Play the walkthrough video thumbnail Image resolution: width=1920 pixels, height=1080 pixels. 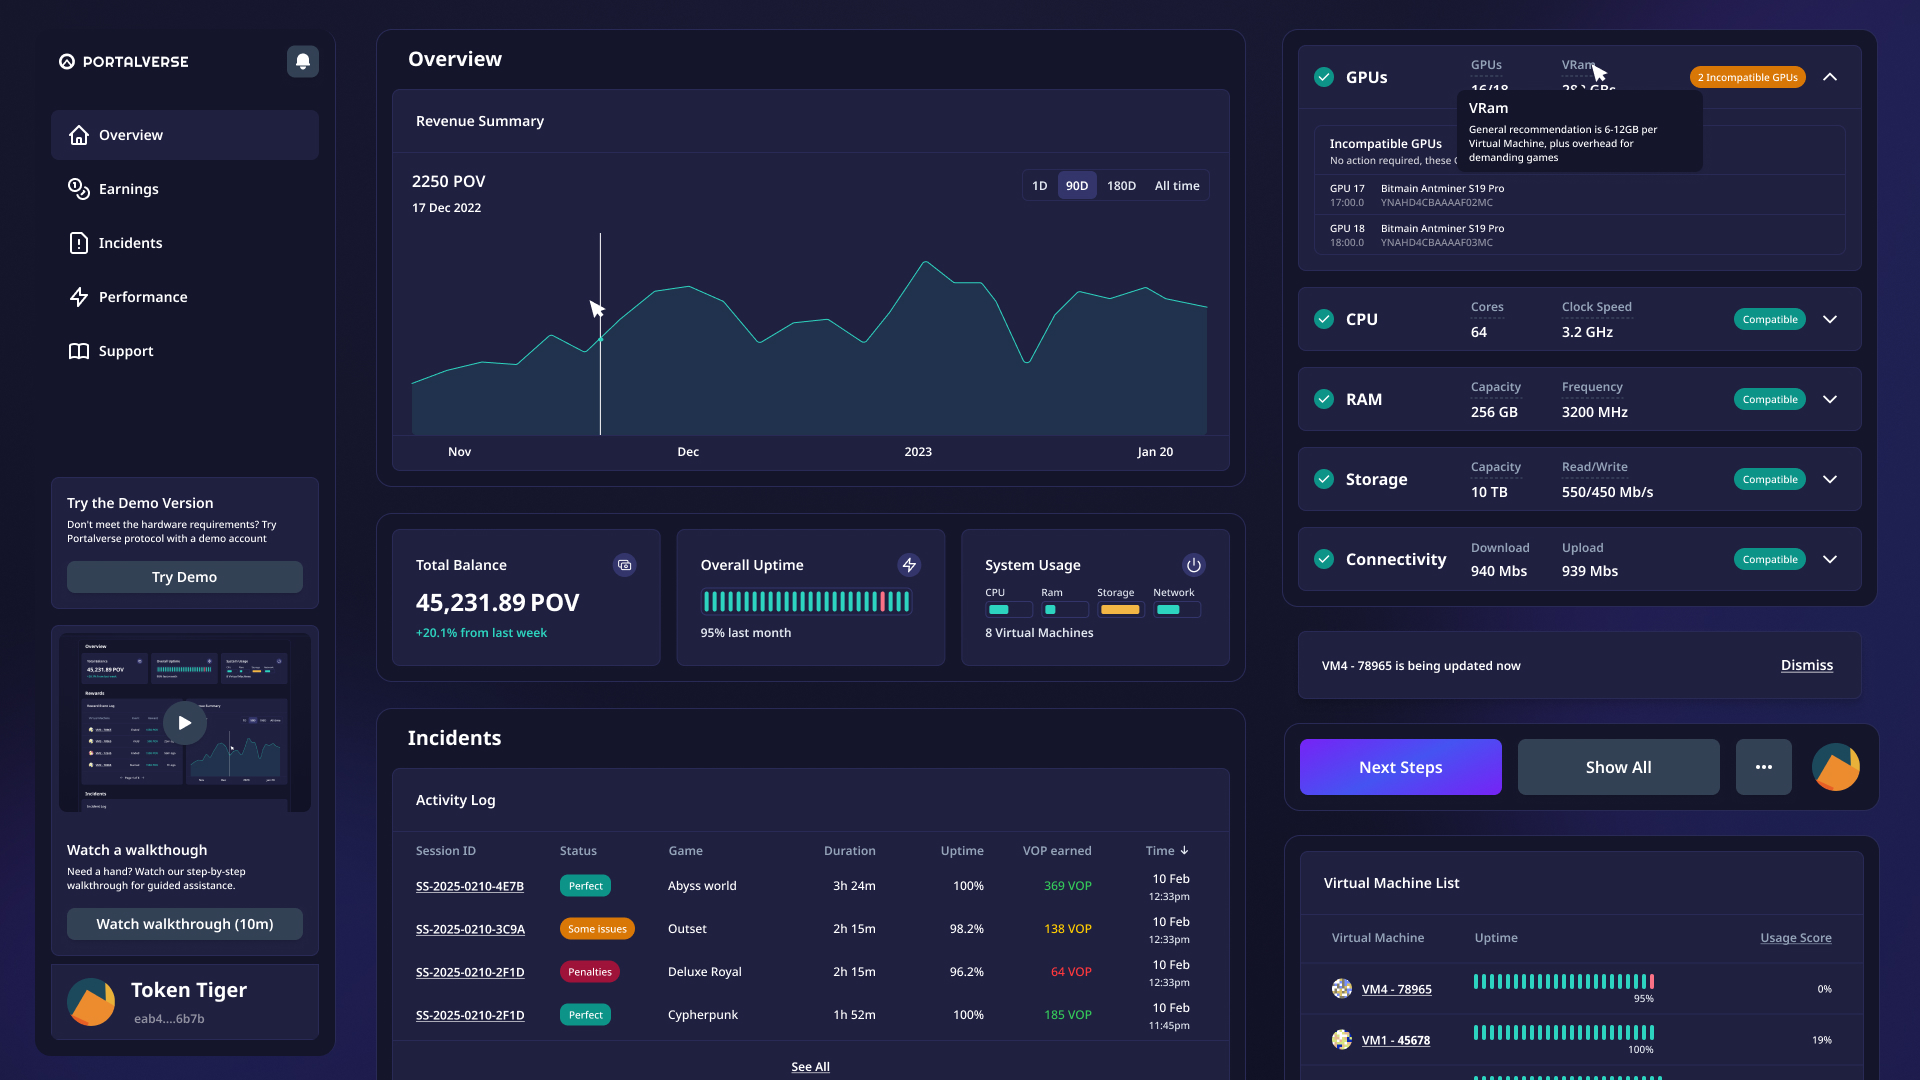(x=184, y=722)
